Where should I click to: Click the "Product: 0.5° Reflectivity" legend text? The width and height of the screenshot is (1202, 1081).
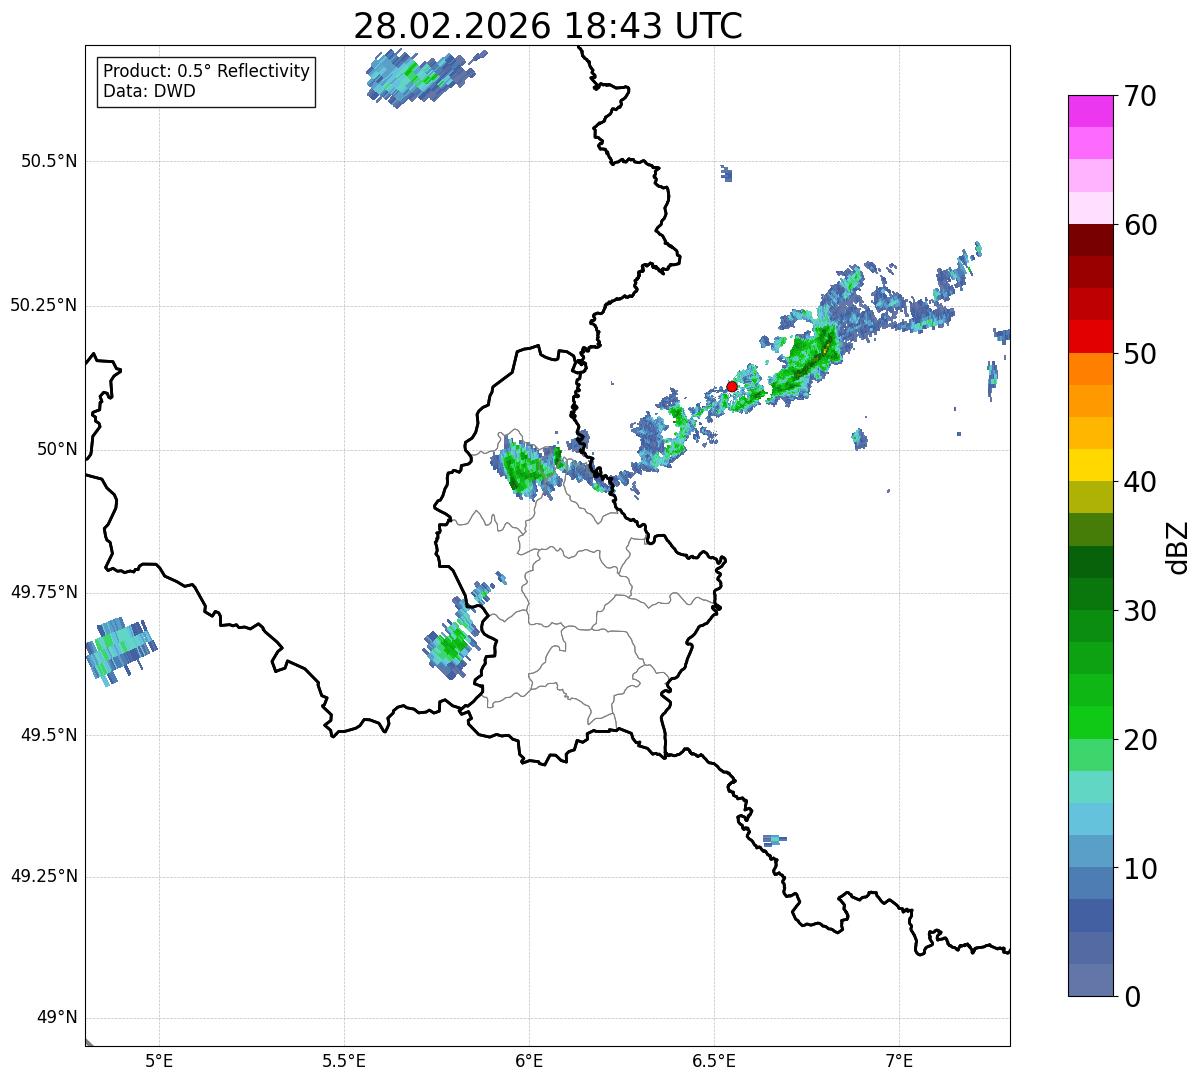(206, 72)
